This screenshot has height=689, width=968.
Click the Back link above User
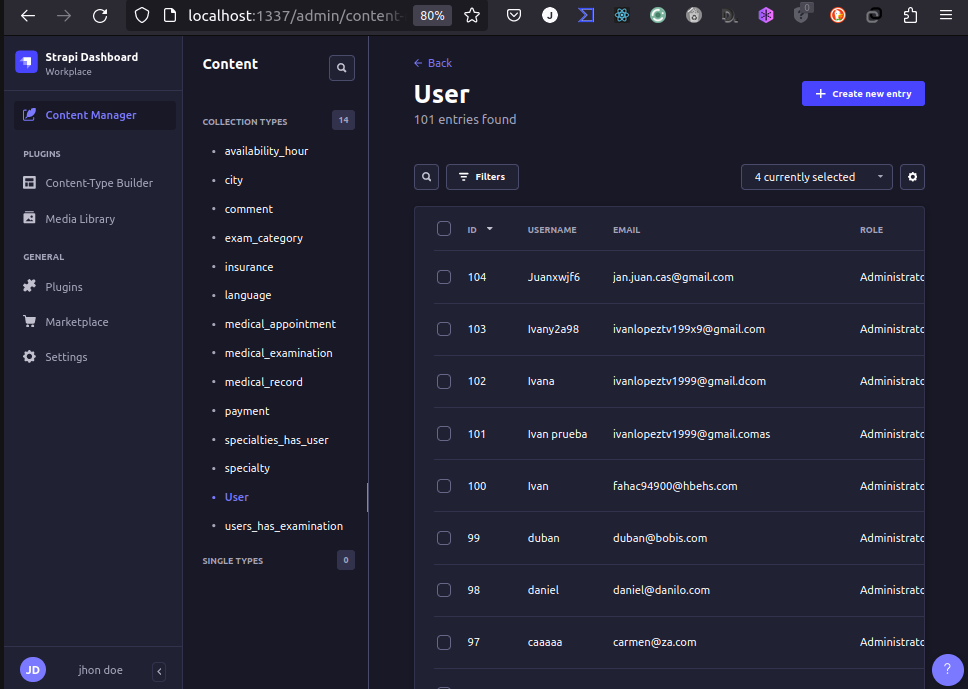tap(432, 62)
